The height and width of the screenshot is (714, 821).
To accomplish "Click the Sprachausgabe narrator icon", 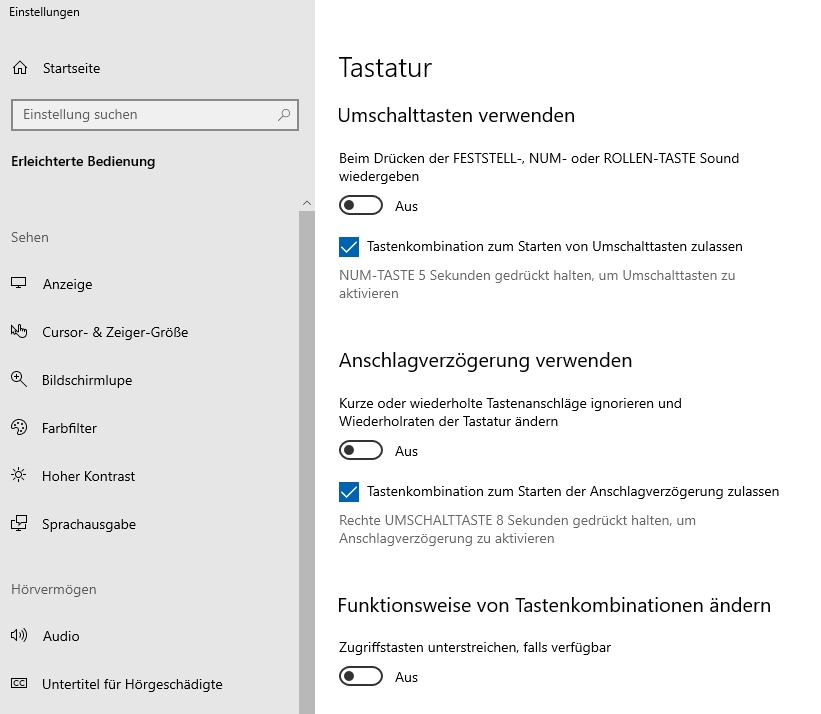I will click(19, 523).
